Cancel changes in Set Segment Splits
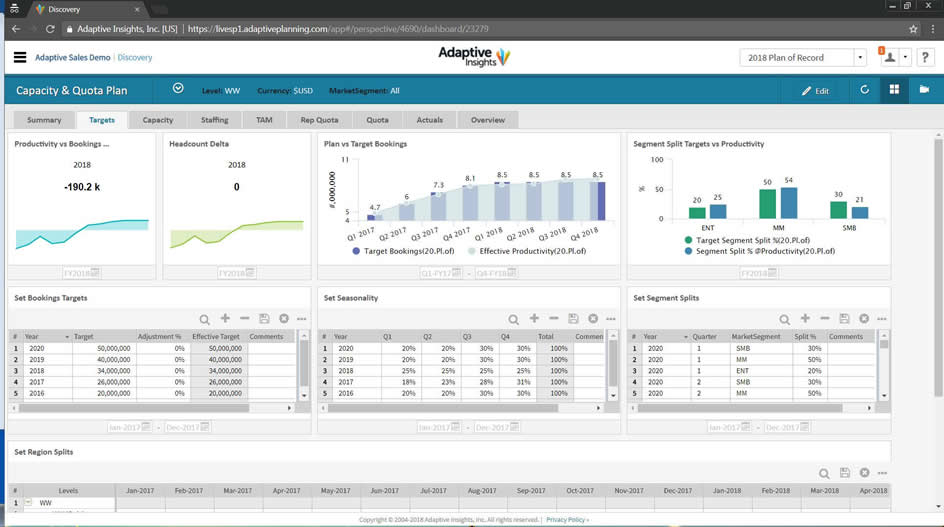The image size is (944, 527). tap(864, 318)
